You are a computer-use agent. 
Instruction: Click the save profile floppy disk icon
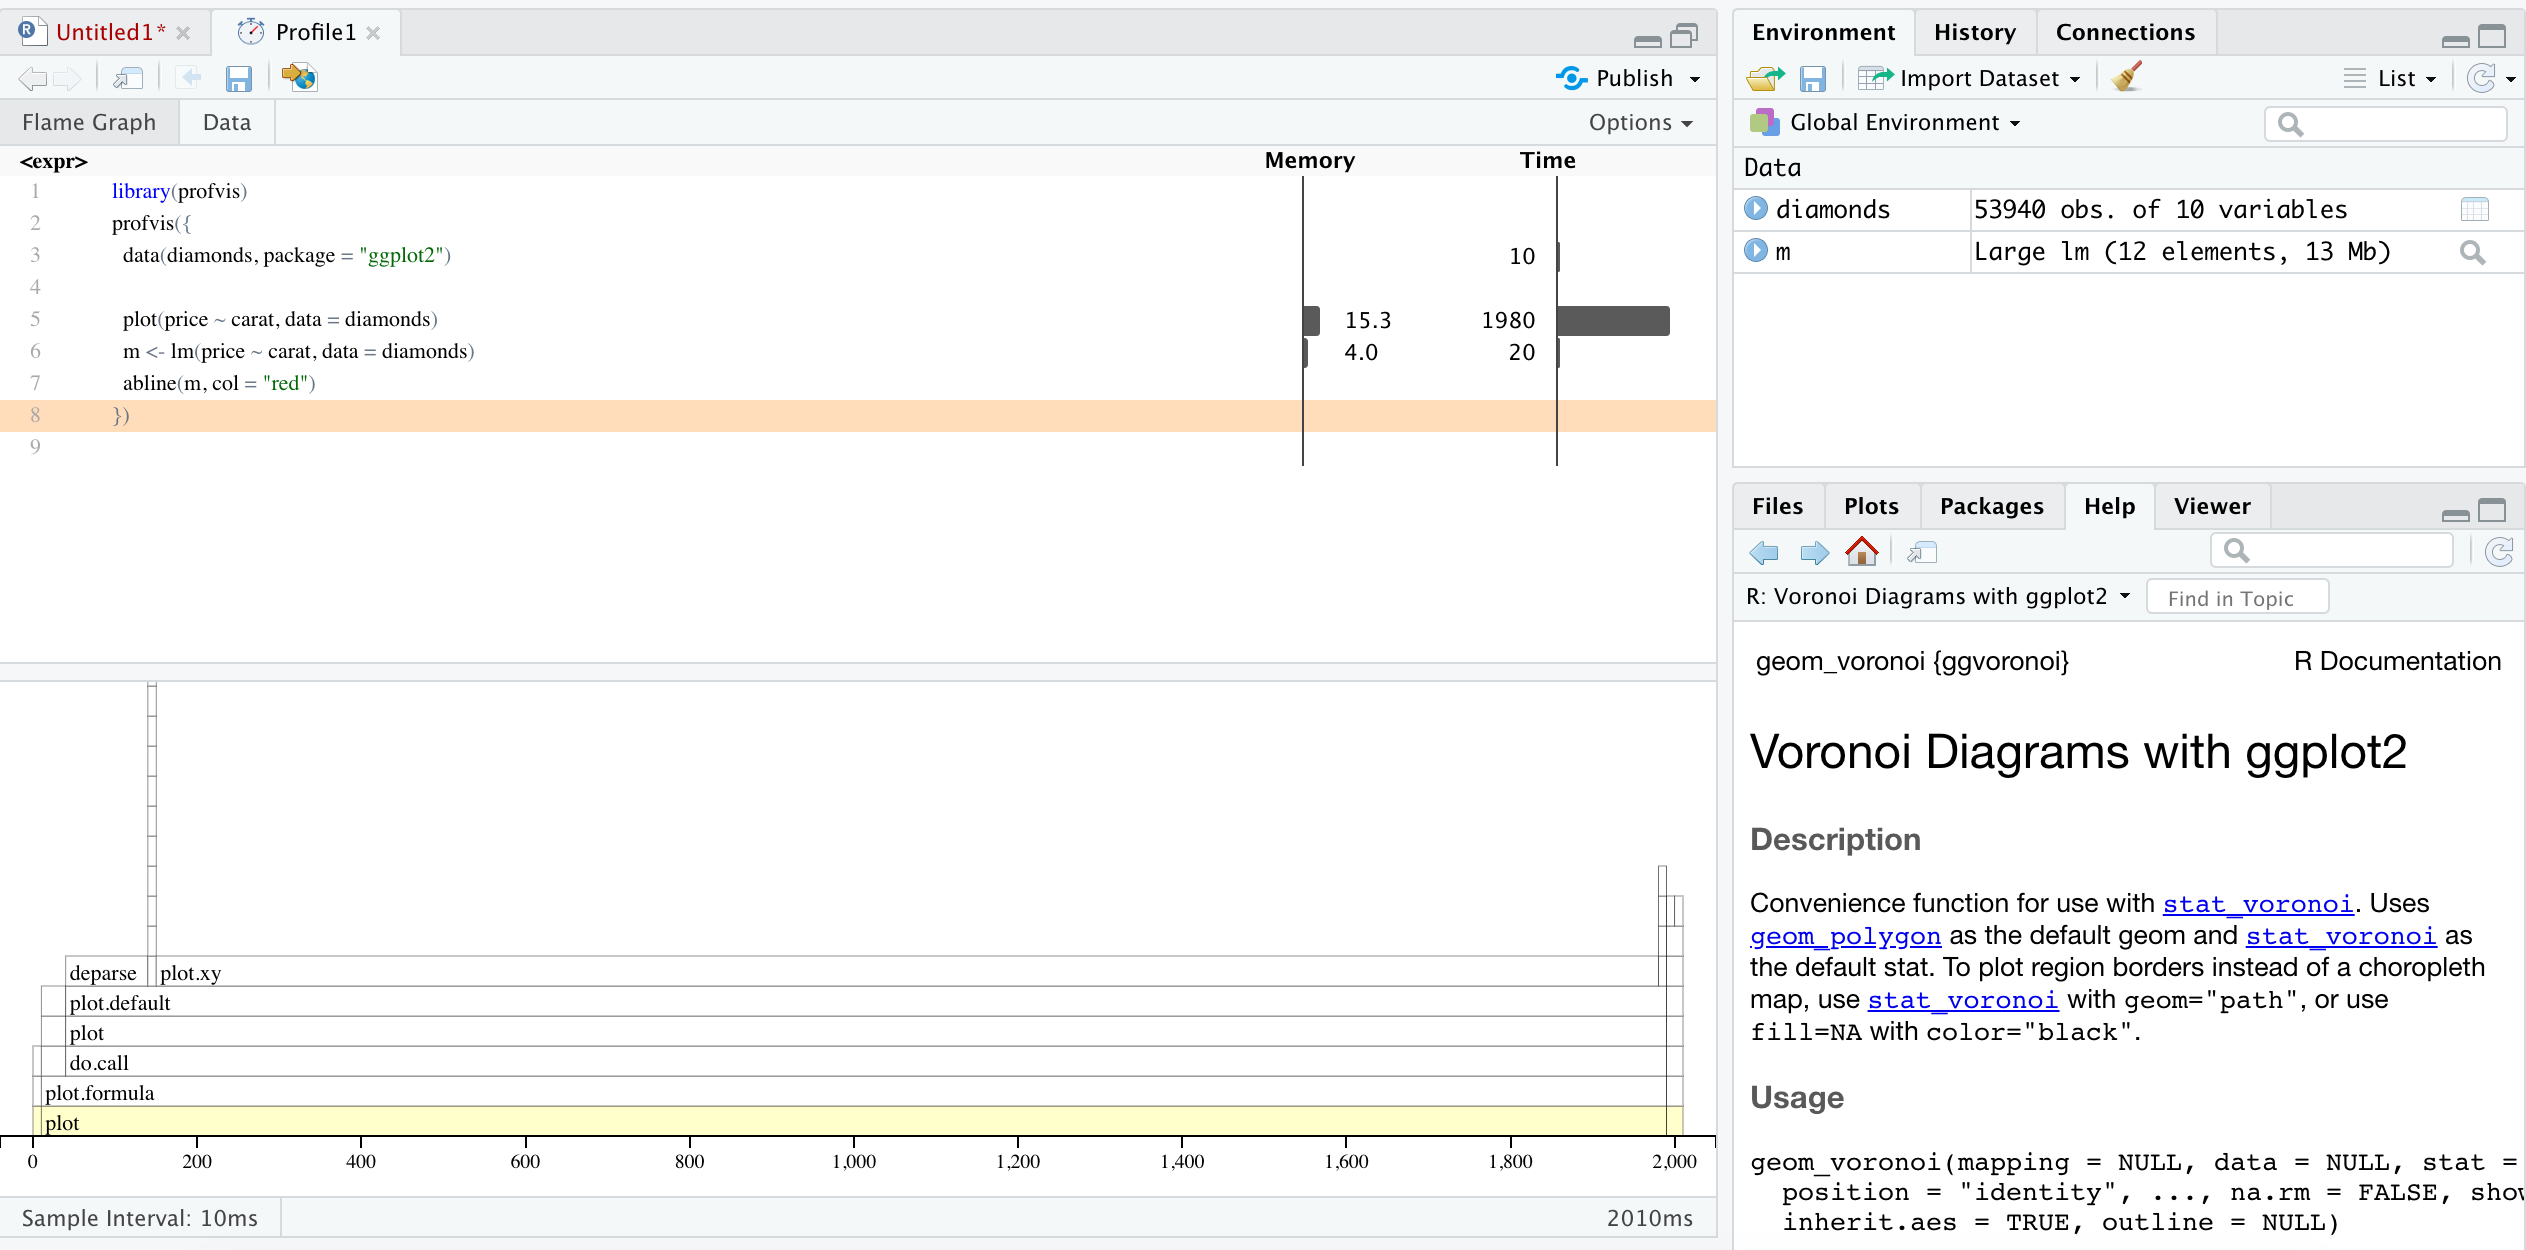coord(239,78)
